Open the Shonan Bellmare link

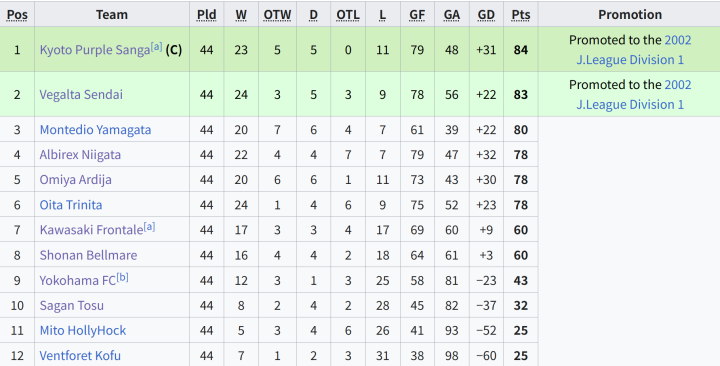88,255
